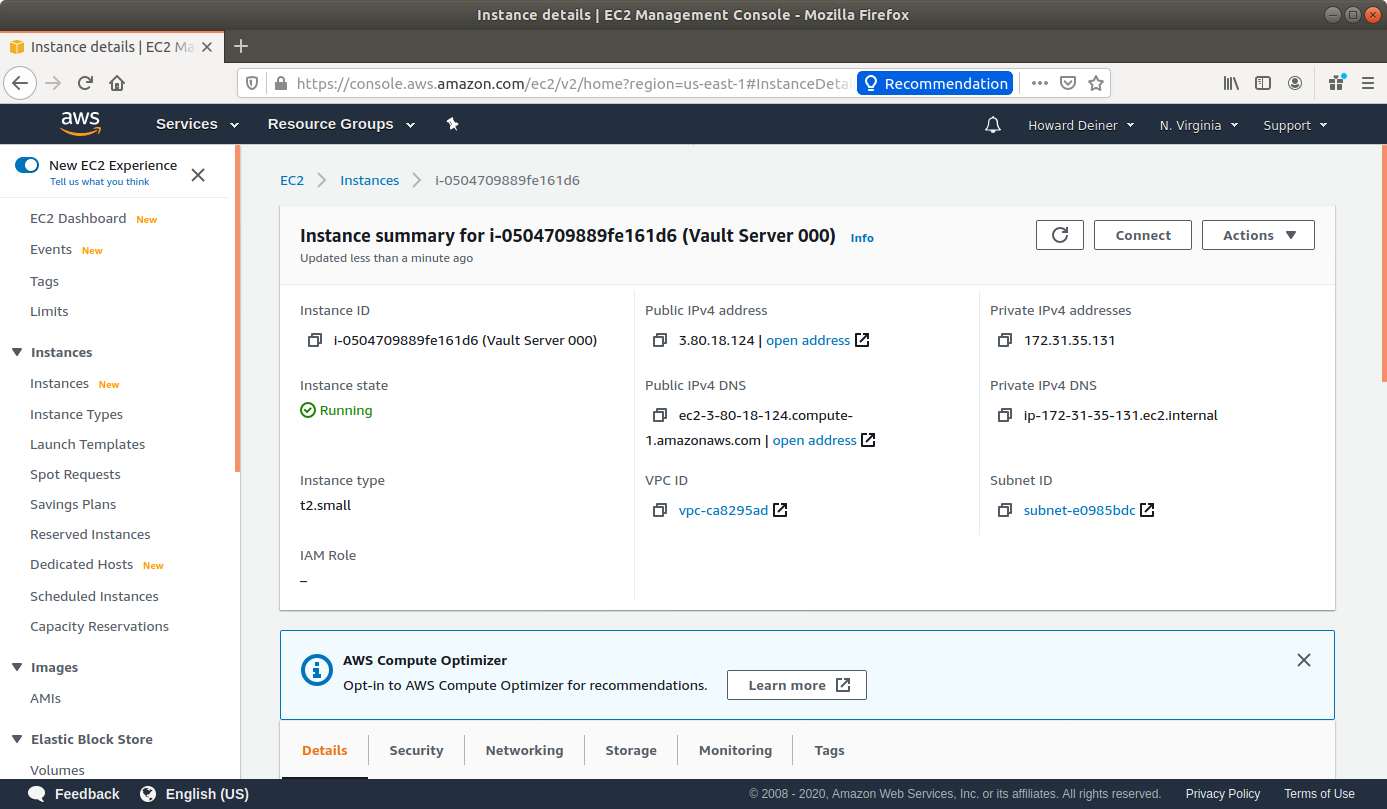Close the New EC2 Experience banner

(198, 175)
